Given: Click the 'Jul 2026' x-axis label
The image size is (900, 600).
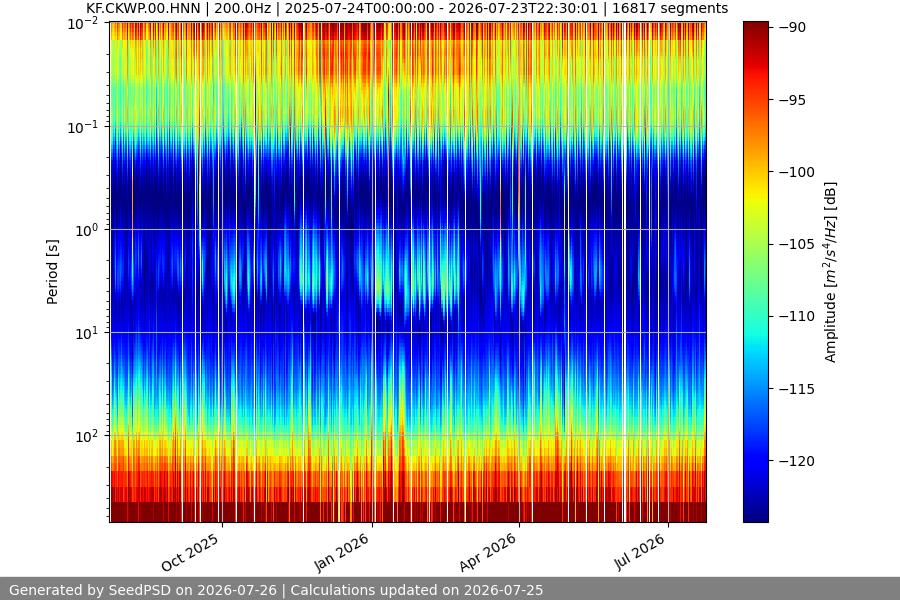Looking at the screenshot, I should 639,552.
